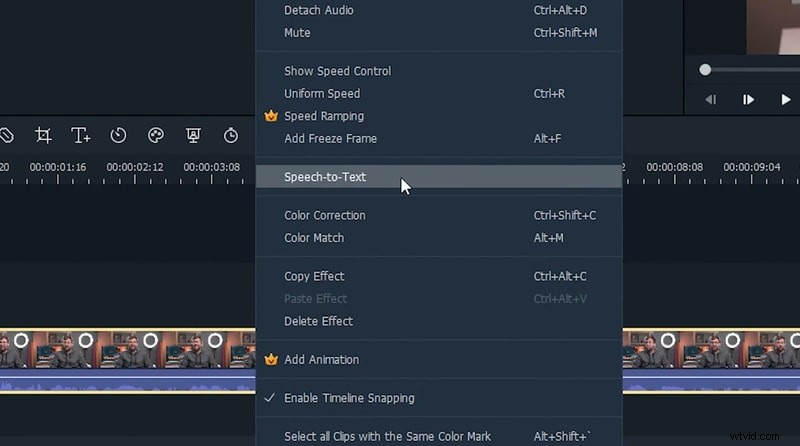Open the duration stopwatch tool icon
The image size is (800, 446).
pyautogui.click(x=231, y=135)
